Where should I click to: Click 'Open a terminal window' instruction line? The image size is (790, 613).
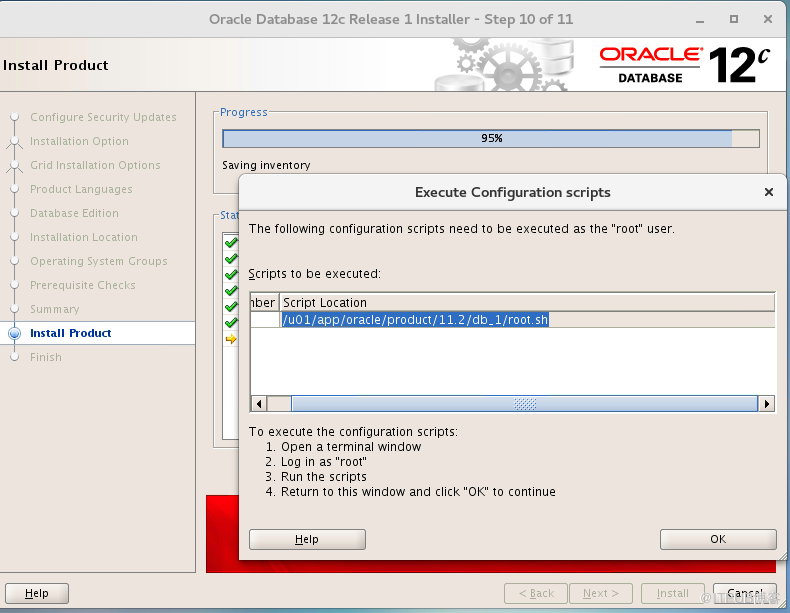click(351, 447)
